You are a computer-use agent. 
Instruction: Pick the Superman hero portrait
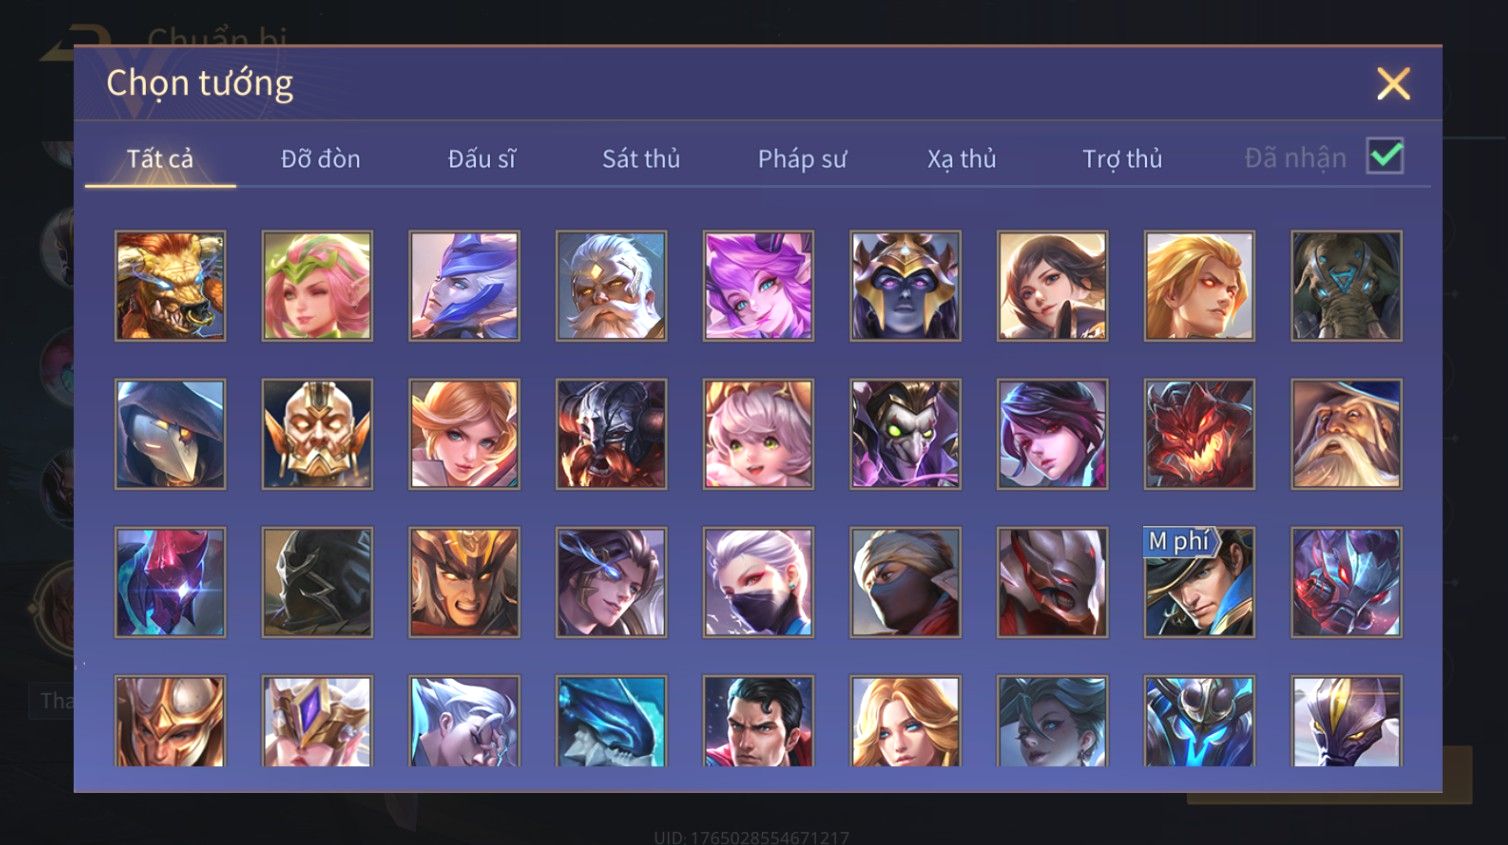tap(758, 721)
